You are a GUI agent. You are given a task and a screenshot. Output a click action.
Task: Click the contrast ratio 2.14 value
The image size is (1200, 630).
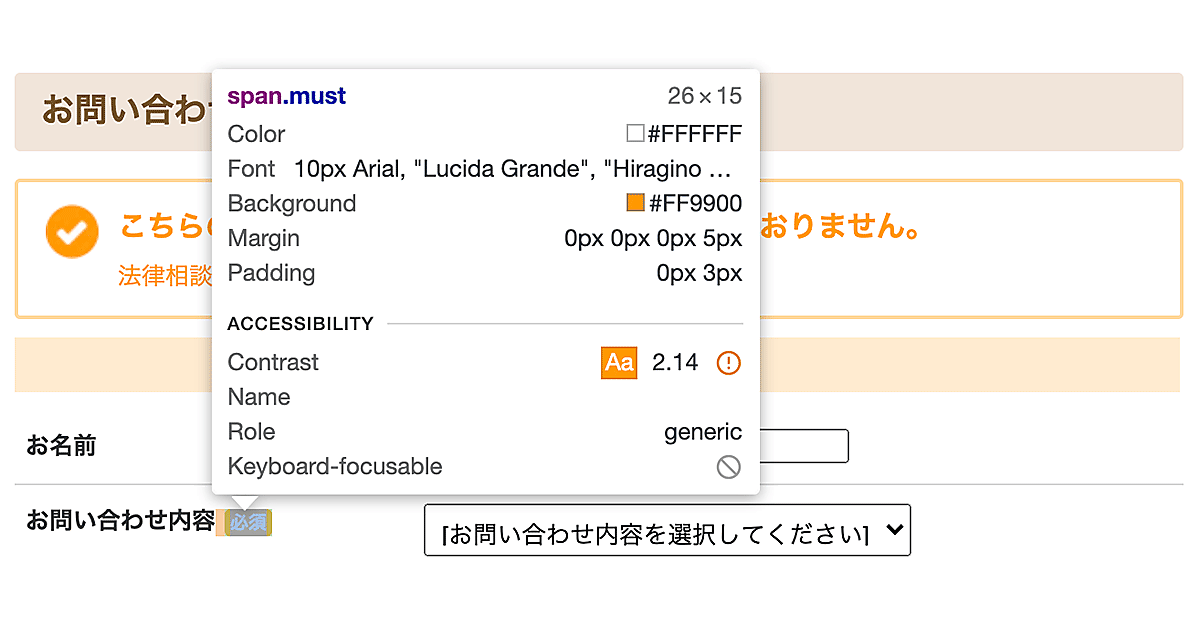coord(675,362)
